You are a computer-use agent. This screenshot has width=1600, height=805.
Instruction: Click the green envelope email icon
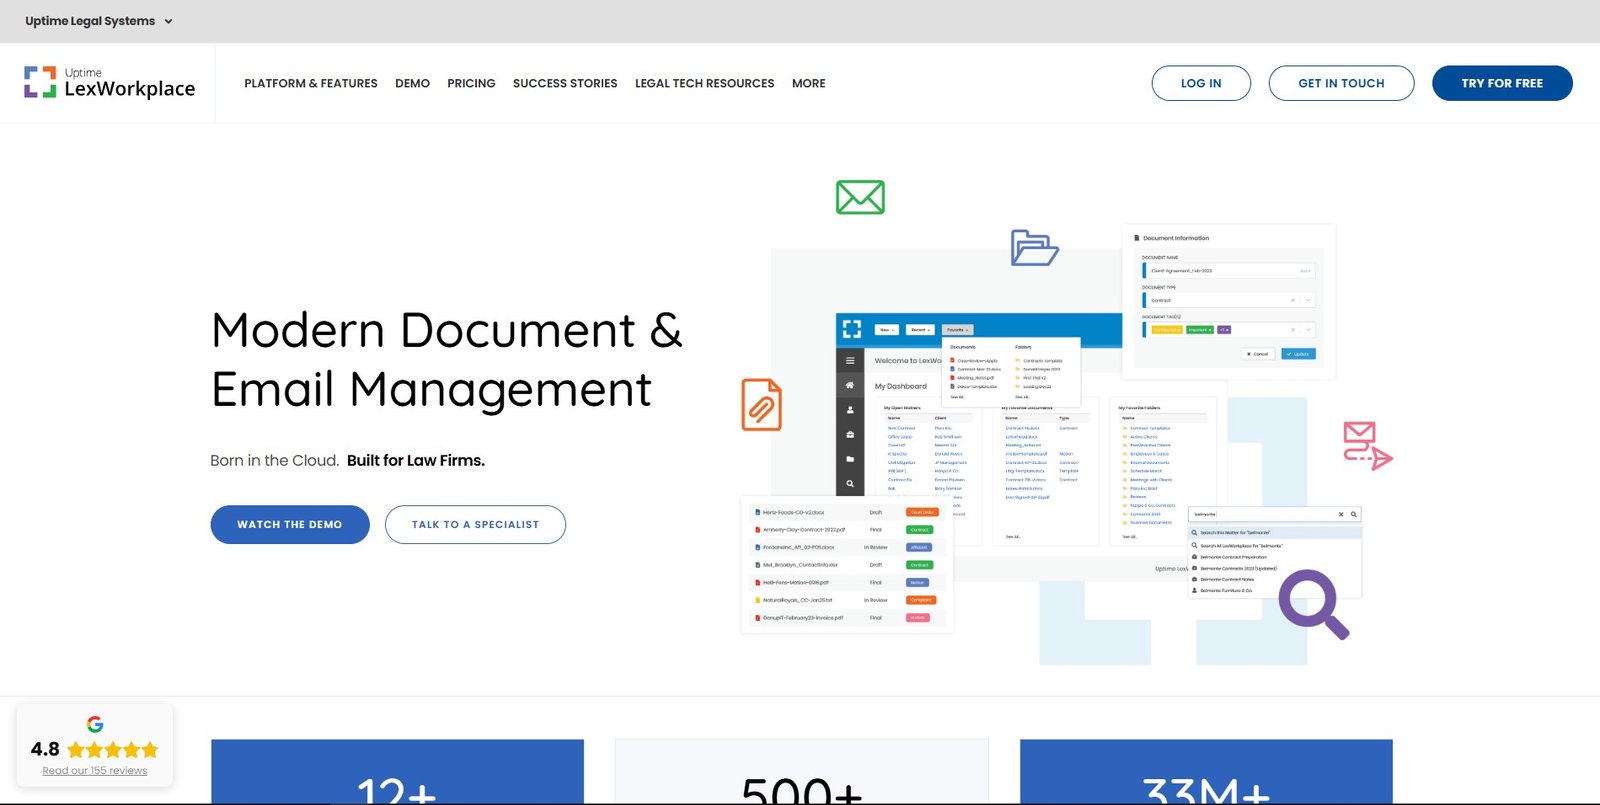860,197
